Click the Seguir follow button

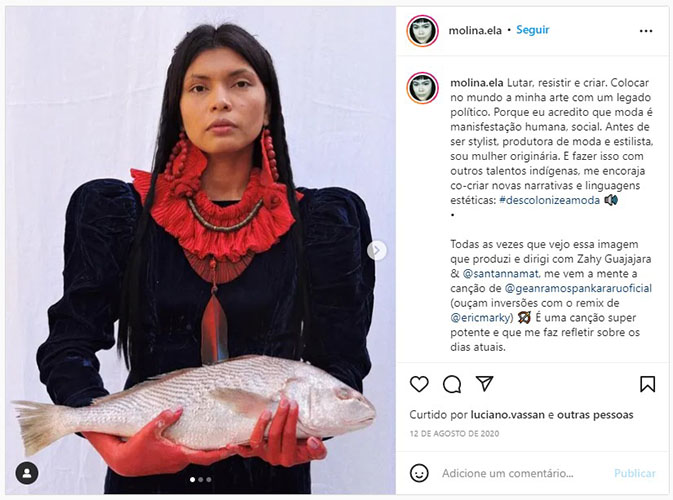tap(533, 30)
